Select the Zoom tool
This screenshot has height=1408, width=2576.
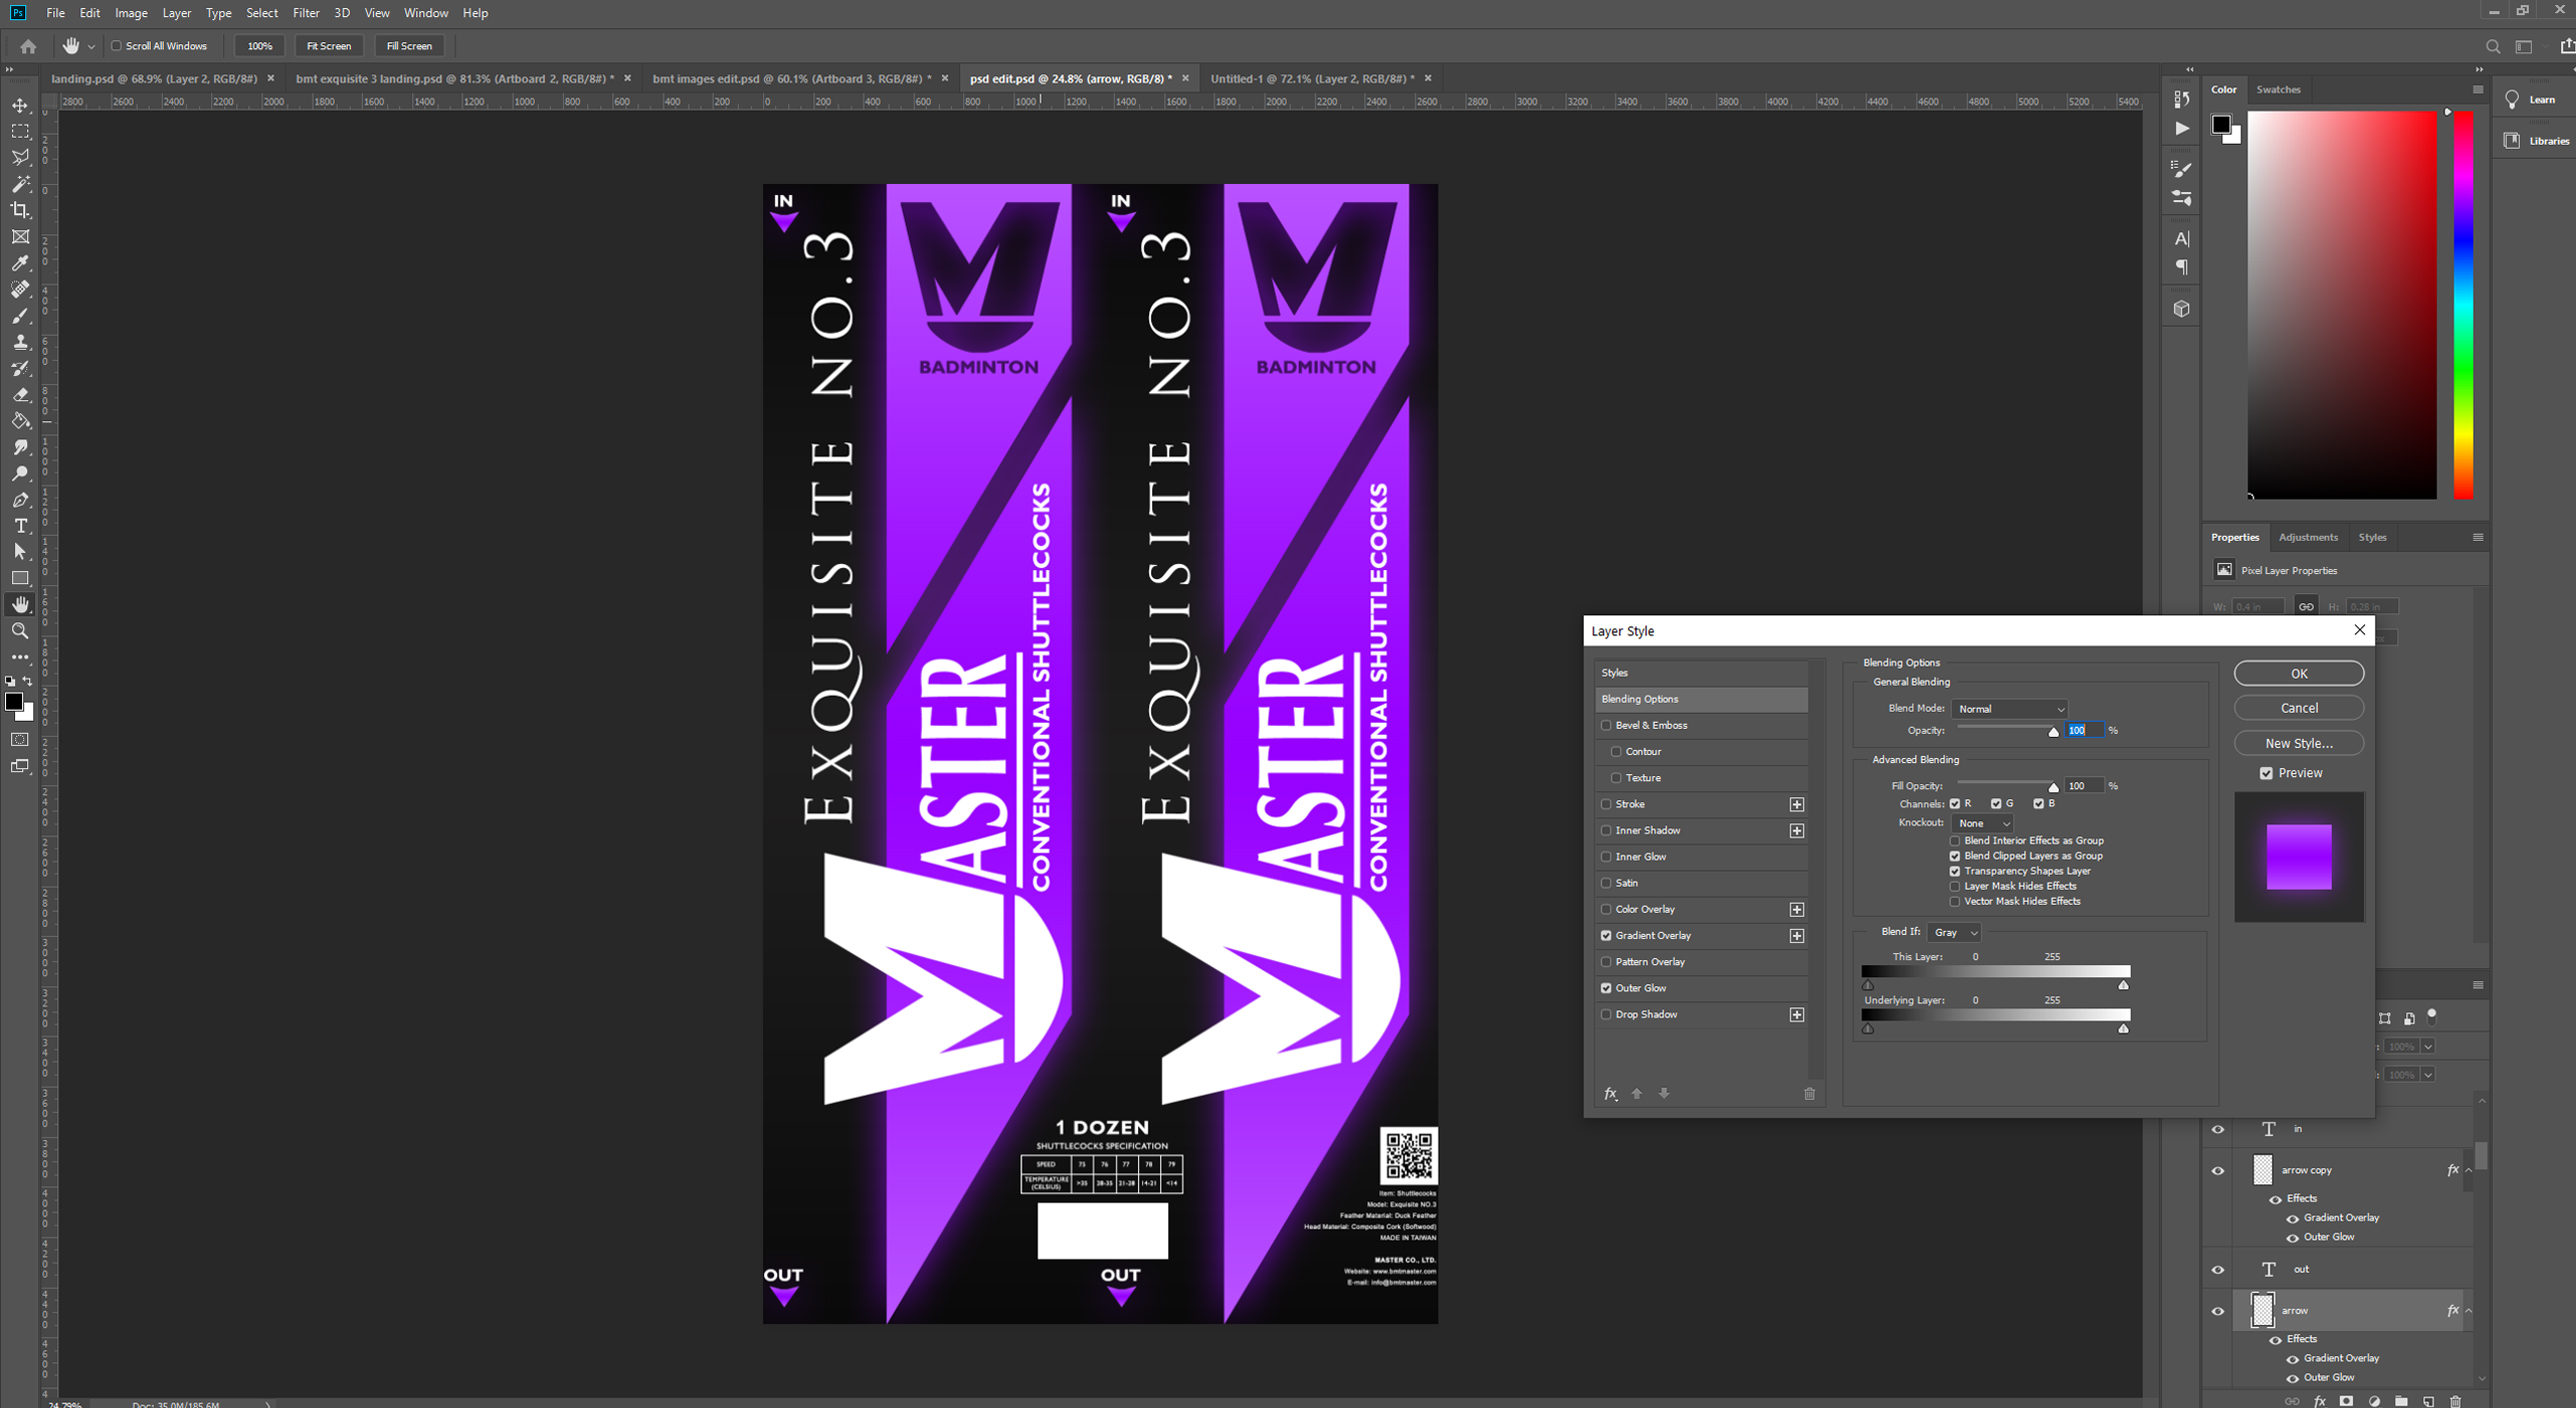[x=20, y=631]
